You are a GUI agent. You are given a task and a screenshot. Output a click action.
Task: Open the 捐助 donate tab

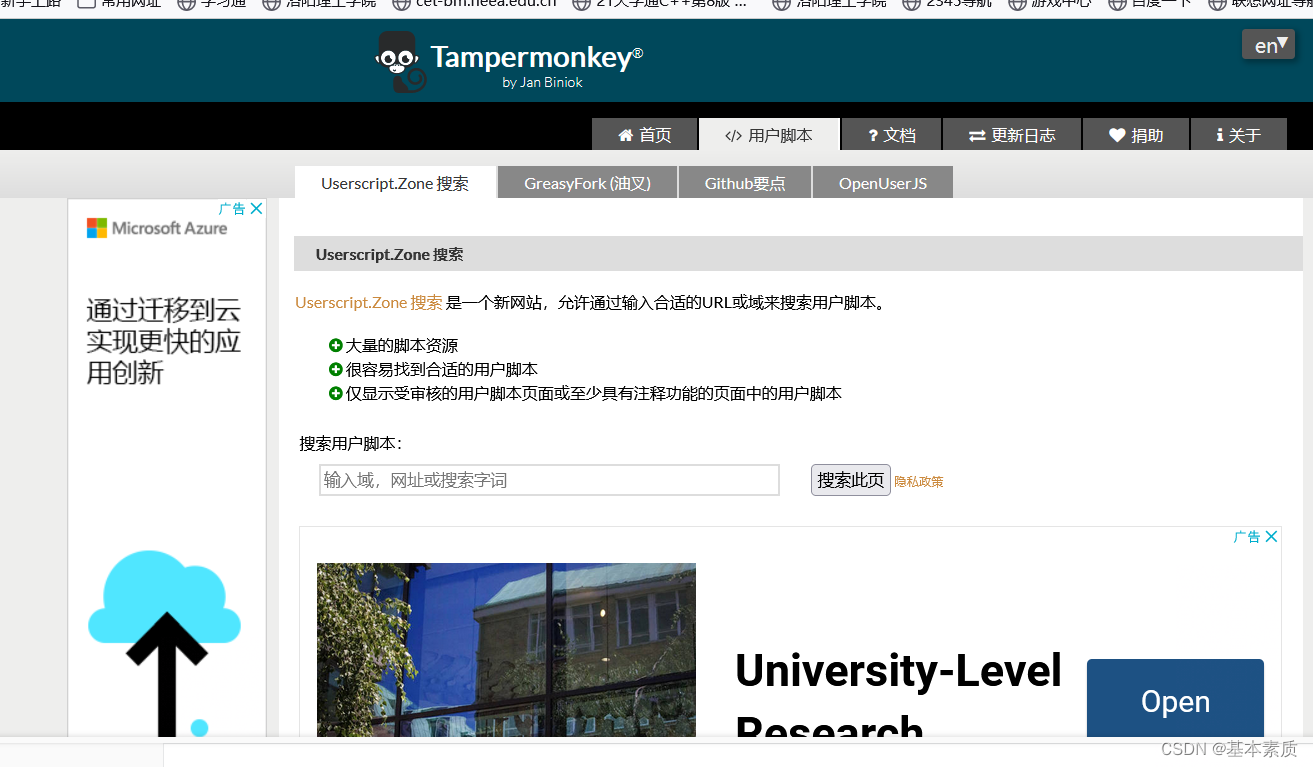pos(1136,135)
